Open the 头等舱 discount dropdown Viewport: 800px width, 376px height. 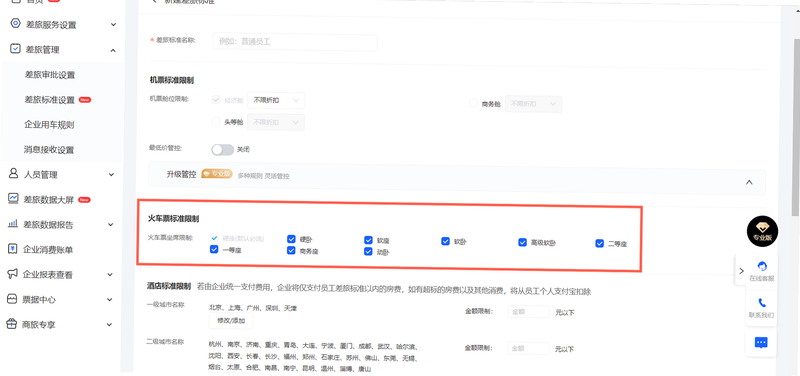(276, 122)
